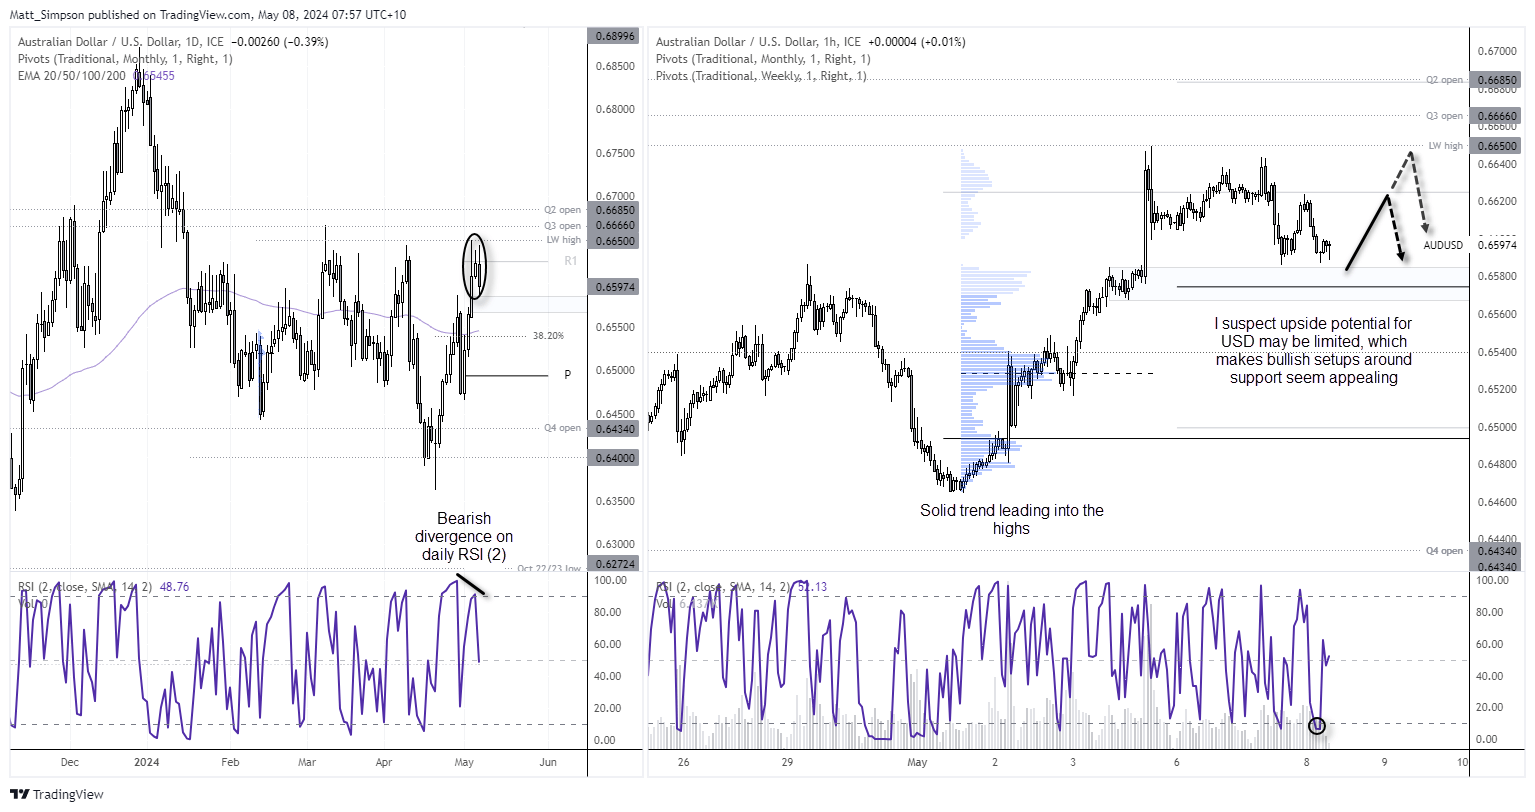The image size is (1535, 812).
Task: Click the 1h RSI indicator label showing 52.13
Action: click(741, 587)
